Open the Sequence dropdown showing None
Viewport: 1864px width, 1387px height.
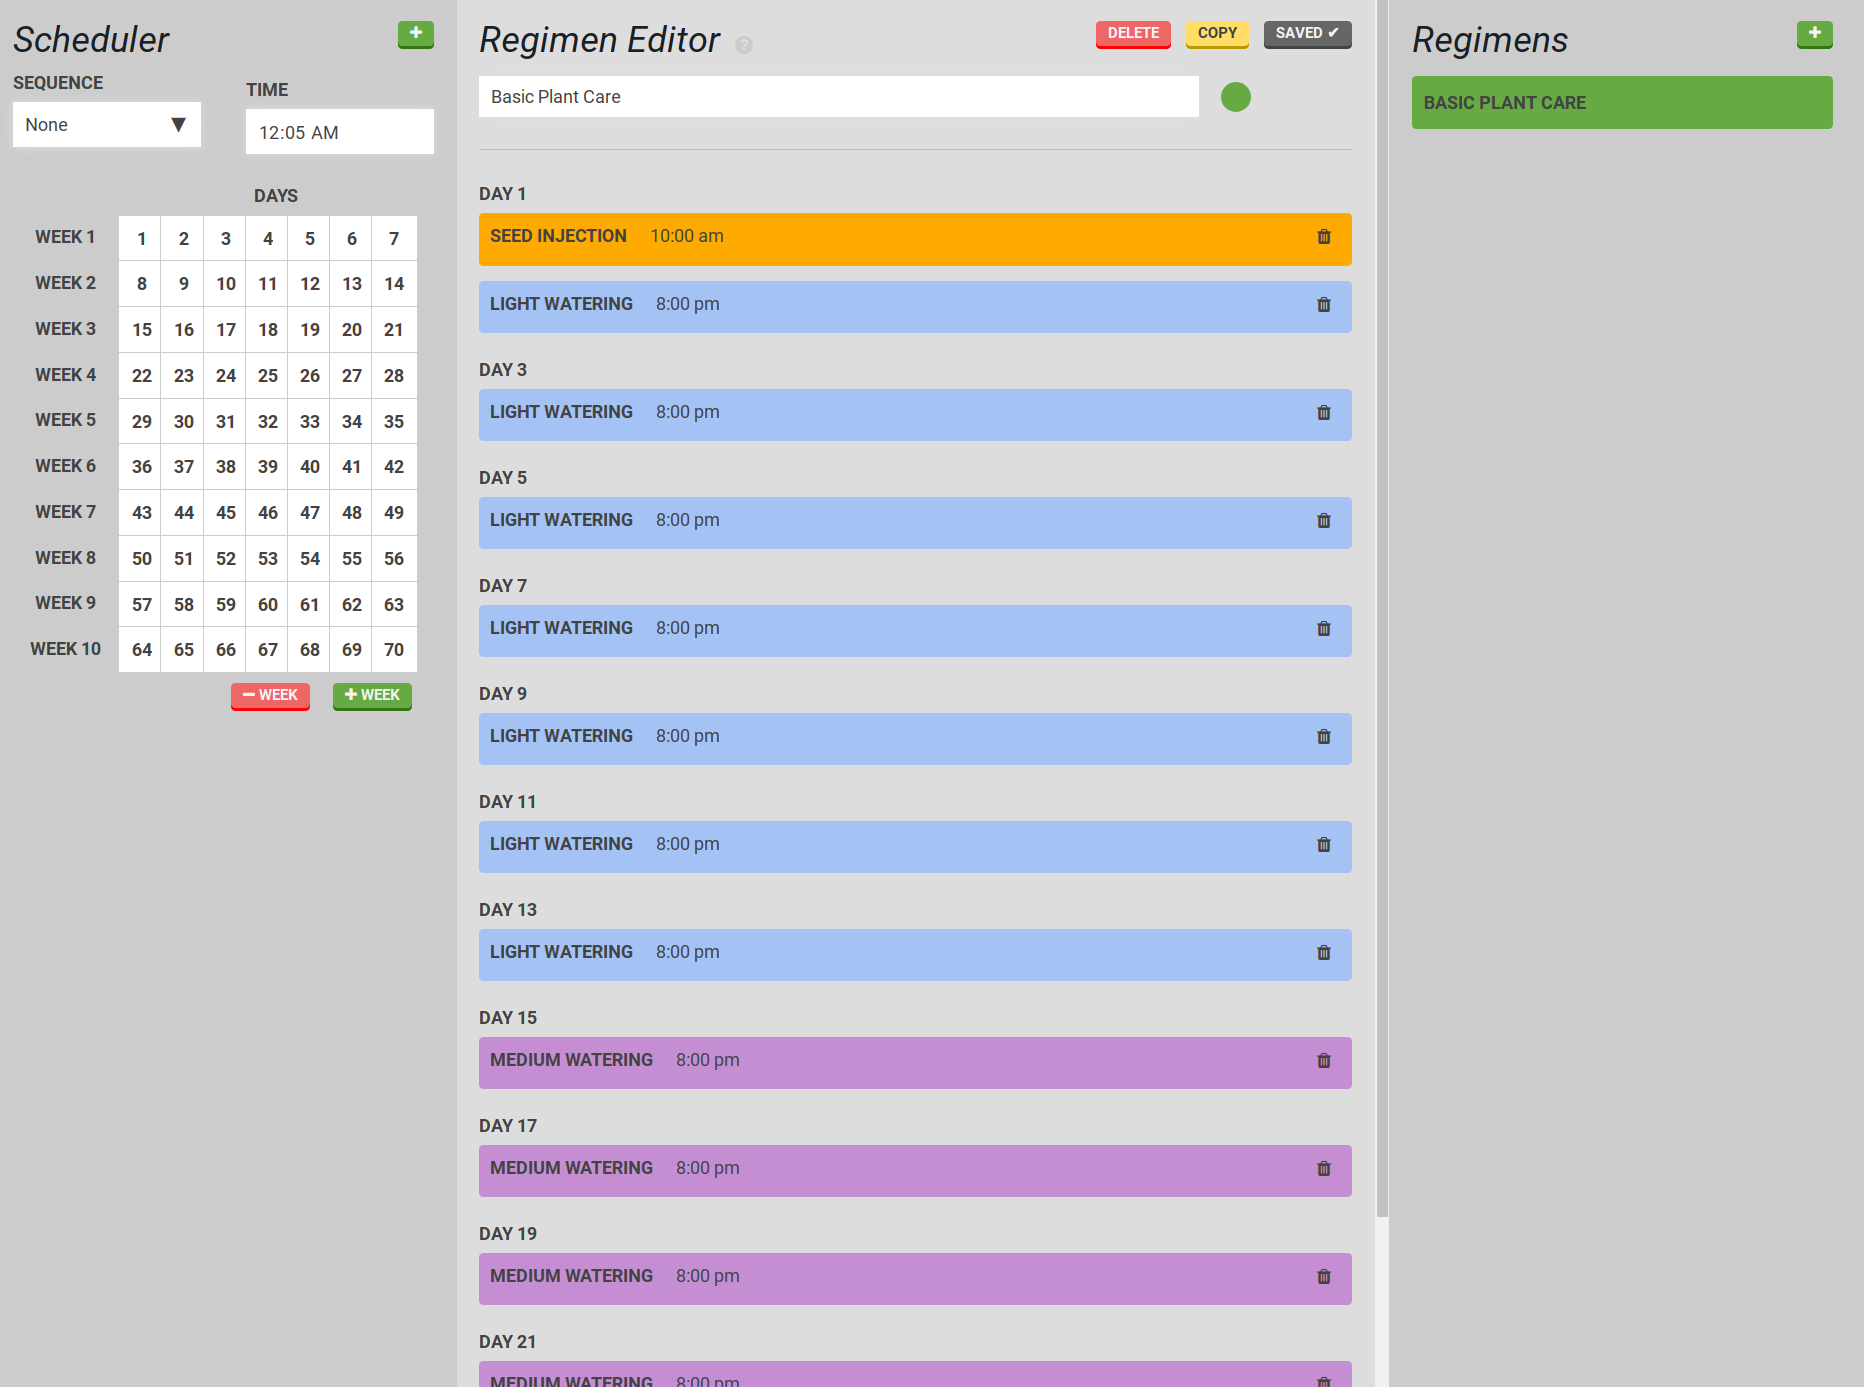tap(106, 125)
